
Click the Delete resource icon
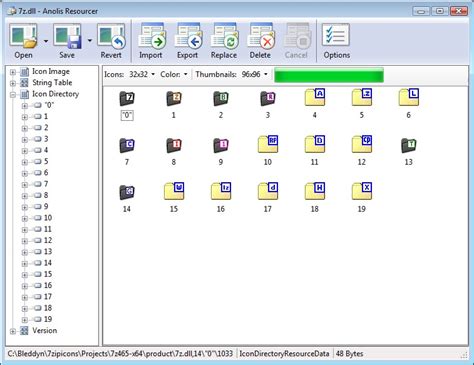(261, 36)
